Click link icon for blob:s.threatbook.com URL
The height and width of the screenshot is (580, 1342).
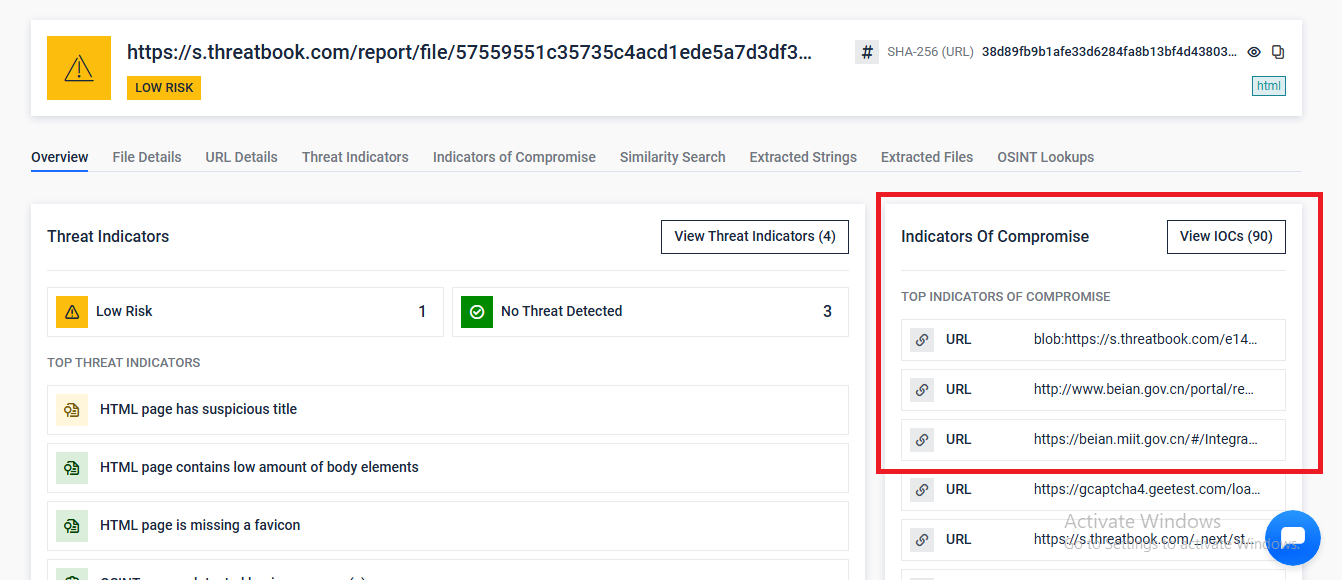click(922, 340)
